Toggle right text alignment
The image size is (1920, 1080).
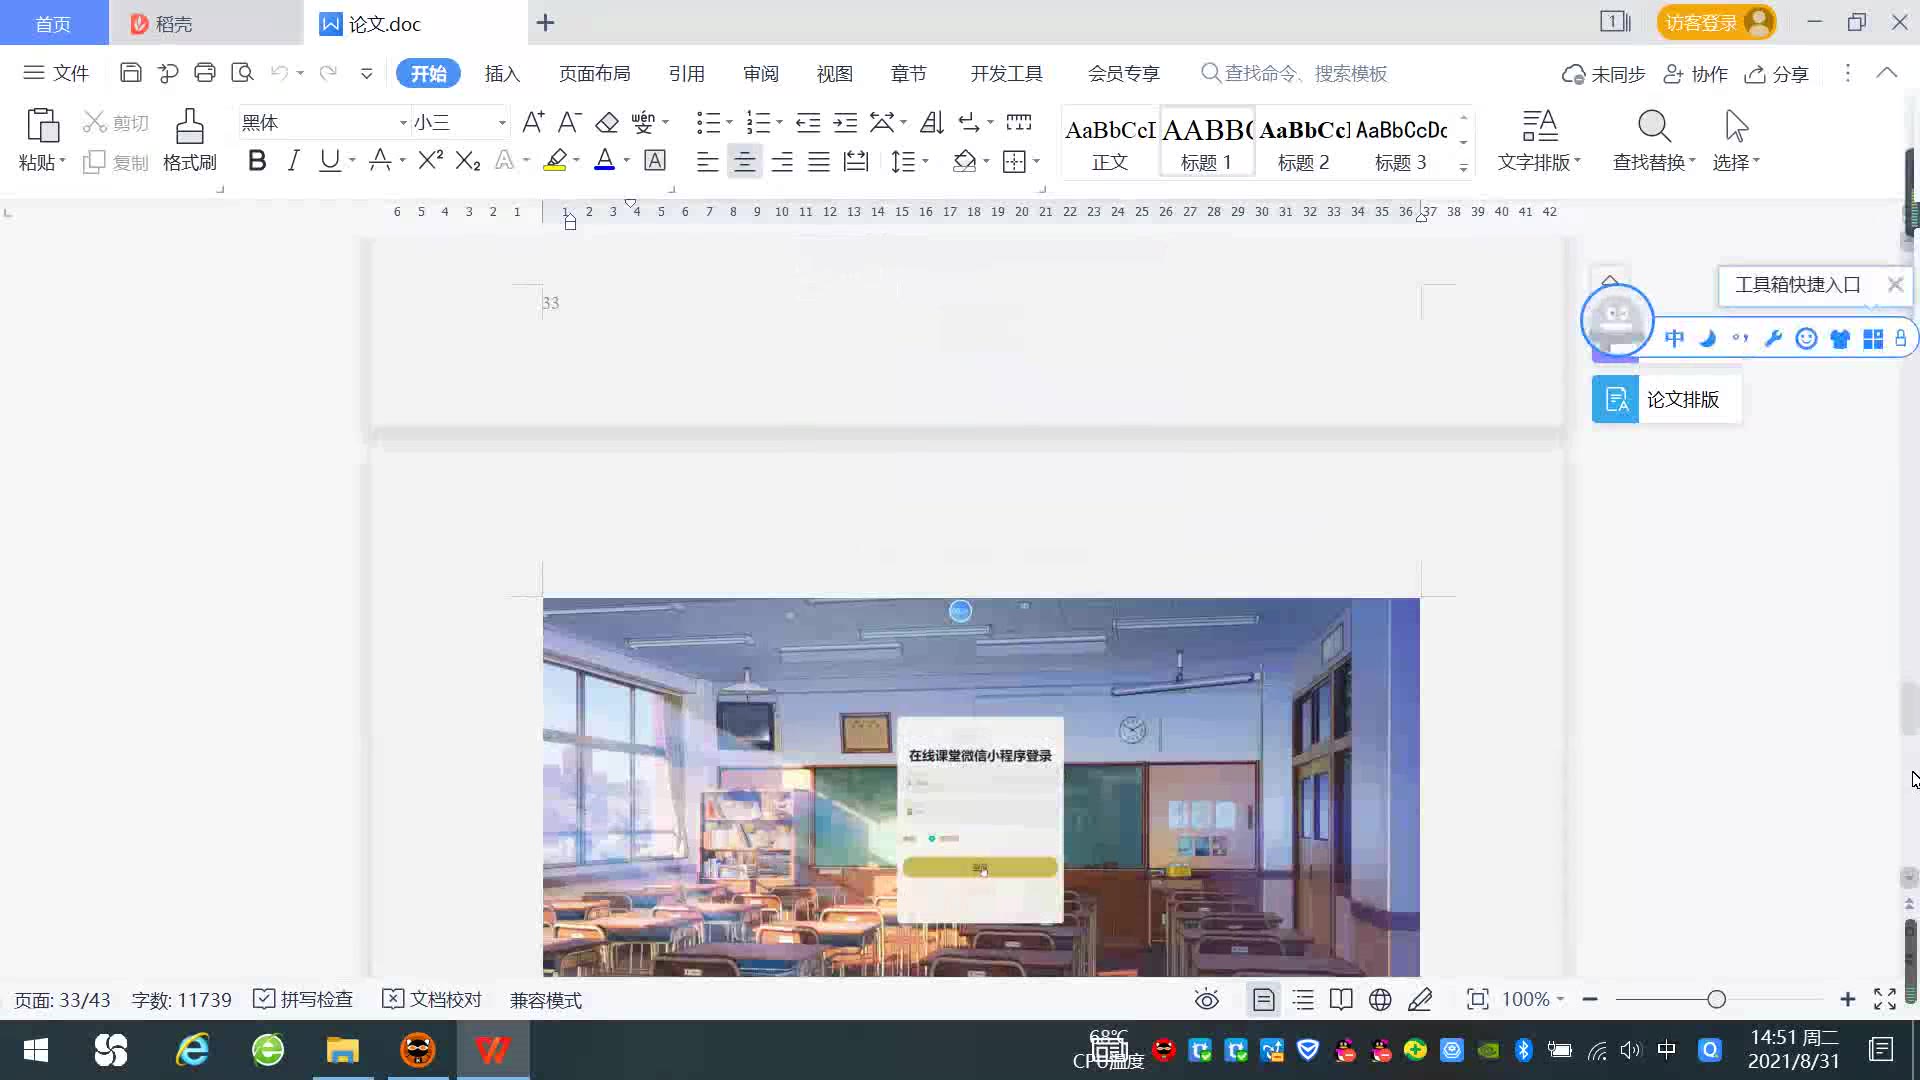click(x=782, y=161)
